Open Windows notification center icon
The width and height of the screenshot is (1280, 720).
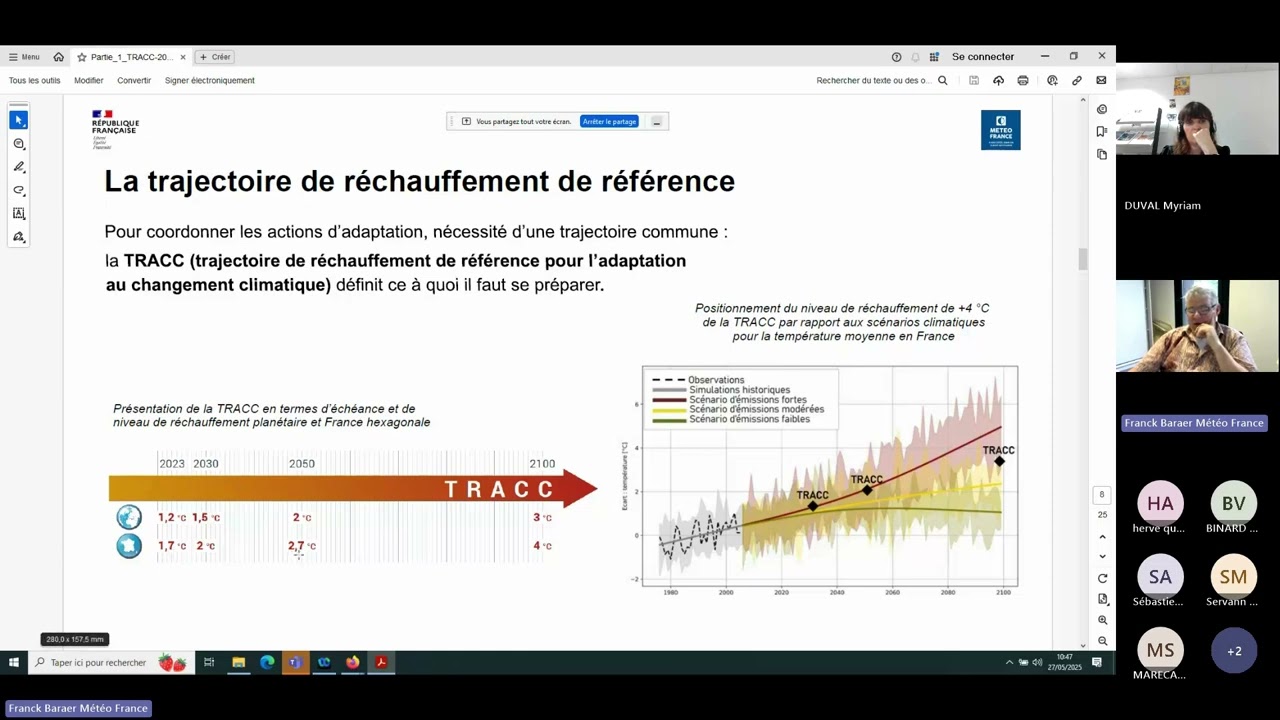1097,662
